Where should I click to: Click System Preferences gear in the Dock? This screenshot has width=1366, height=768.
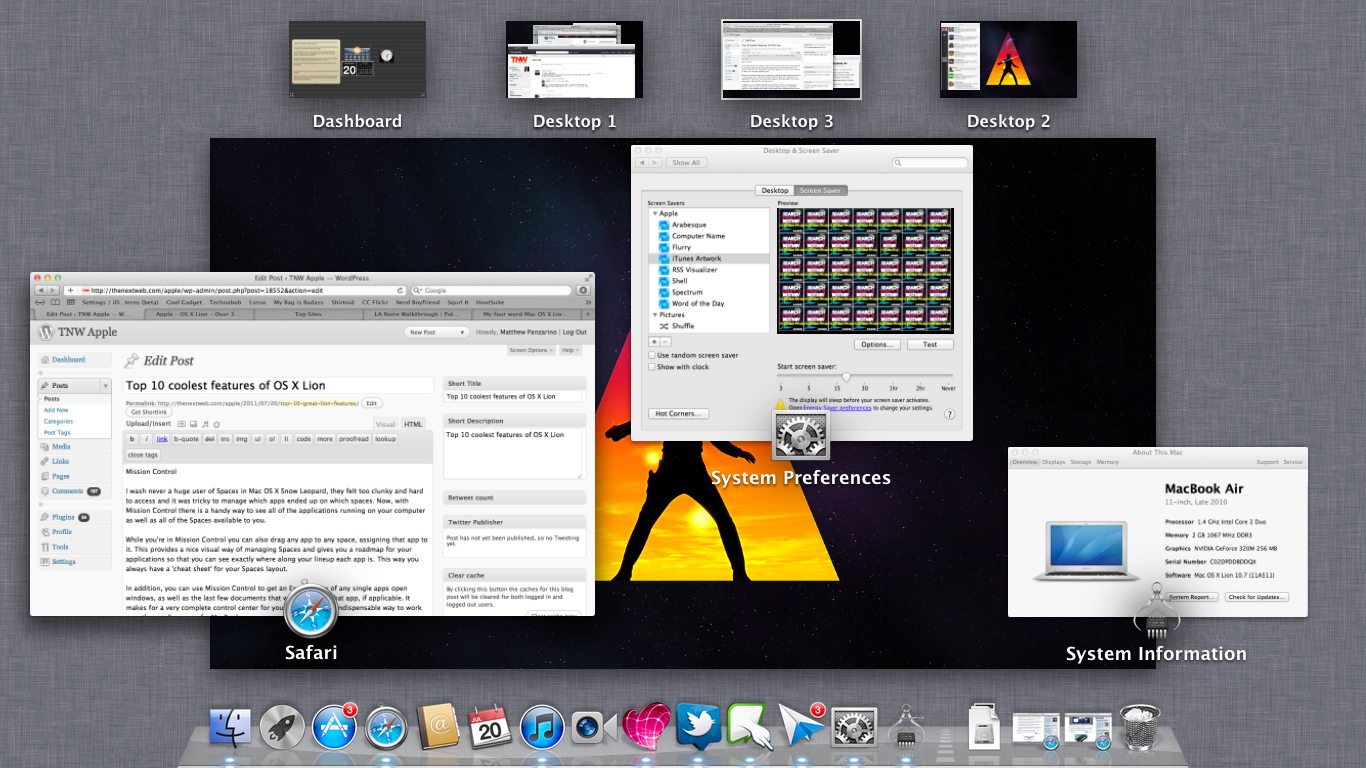[854, 727]
